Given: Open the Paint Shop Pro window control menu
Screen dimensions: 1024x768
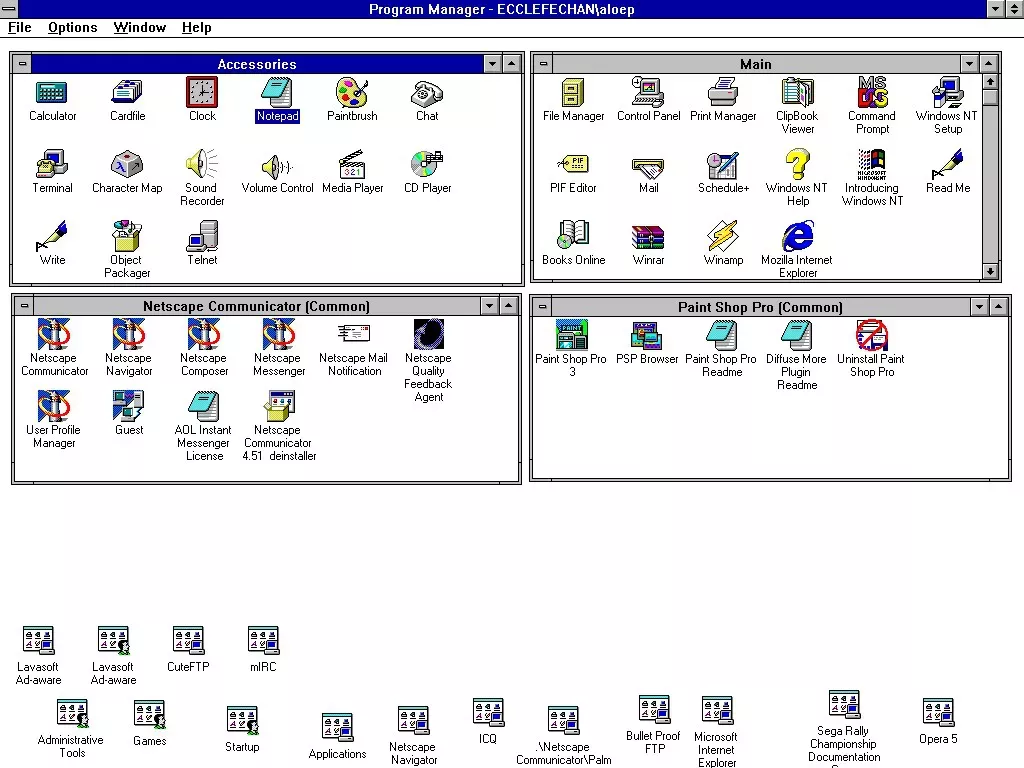Looking at the screenshot, I should (542, 307).
